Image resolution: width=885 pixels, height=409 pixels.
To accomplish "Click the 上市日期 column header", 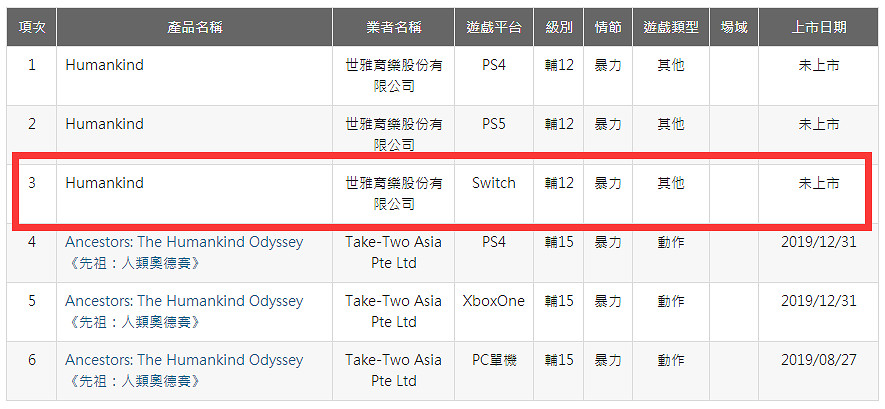I will pyautogui.click(x=818, y=27).
